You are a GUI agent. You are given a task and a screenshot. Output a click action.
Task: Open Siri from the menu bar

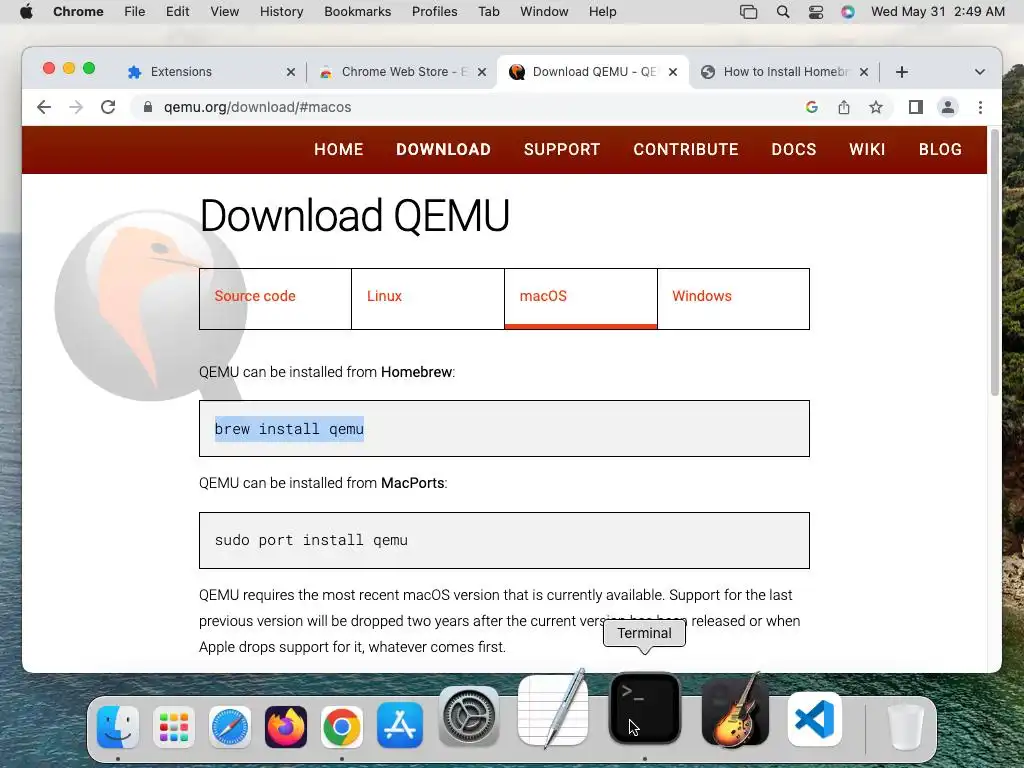(848, 12)
